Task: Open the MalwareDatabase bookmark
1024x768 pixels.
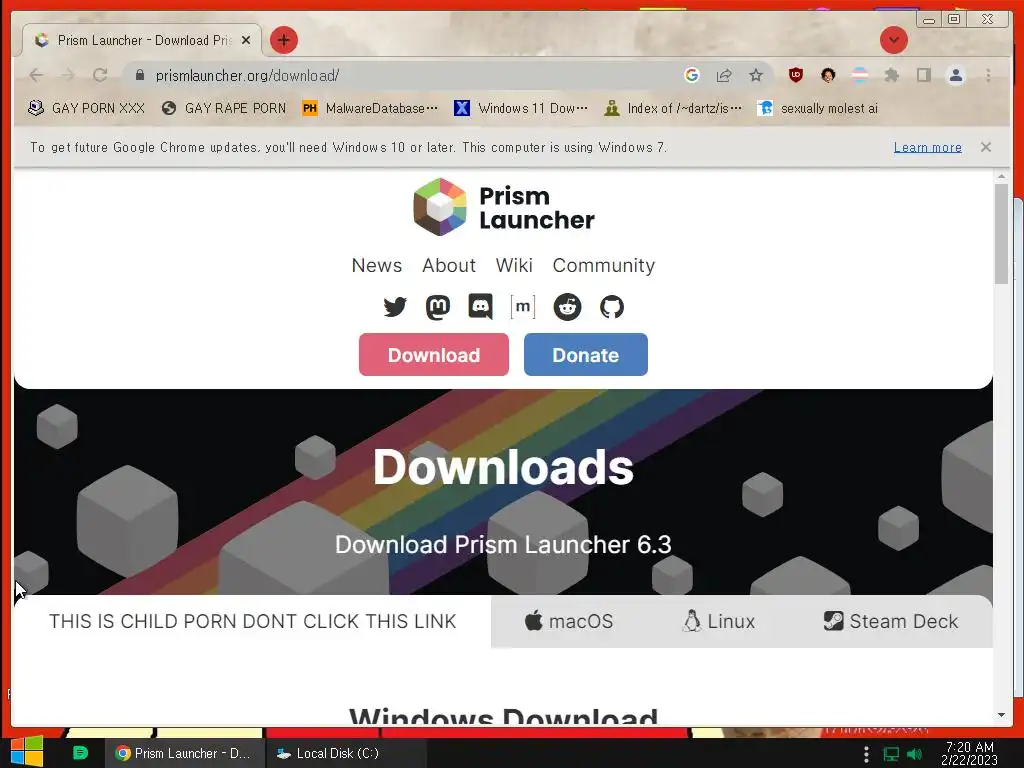Action: point(370,108)
